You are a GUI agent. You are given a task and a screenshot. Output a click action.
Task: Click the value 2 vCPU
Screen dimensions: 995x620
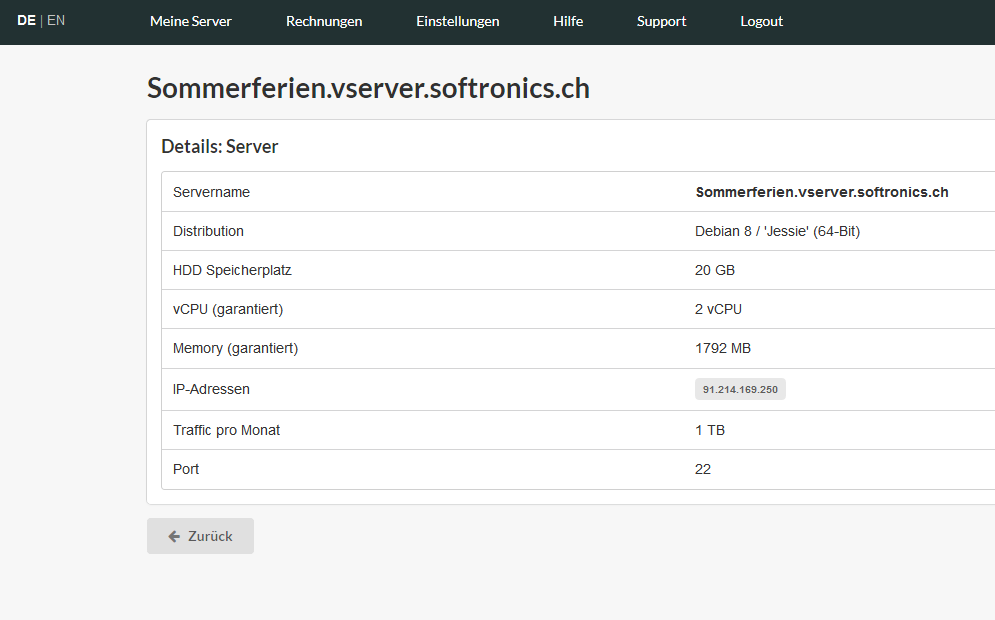(x=718, y=310)
